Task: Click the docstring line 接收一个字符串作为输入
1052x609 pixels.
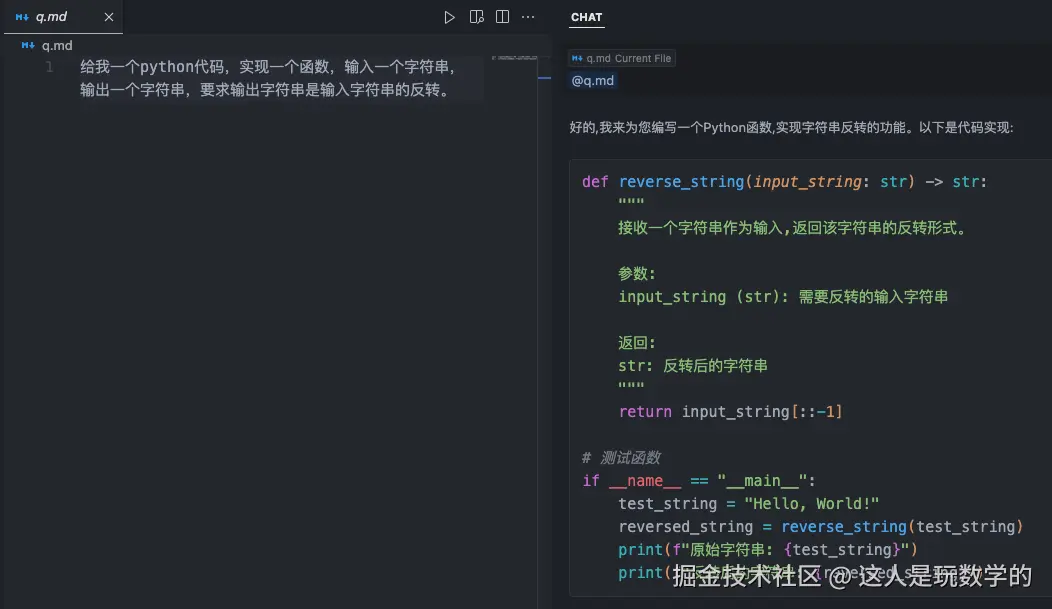Action: [x=794, y=228]
